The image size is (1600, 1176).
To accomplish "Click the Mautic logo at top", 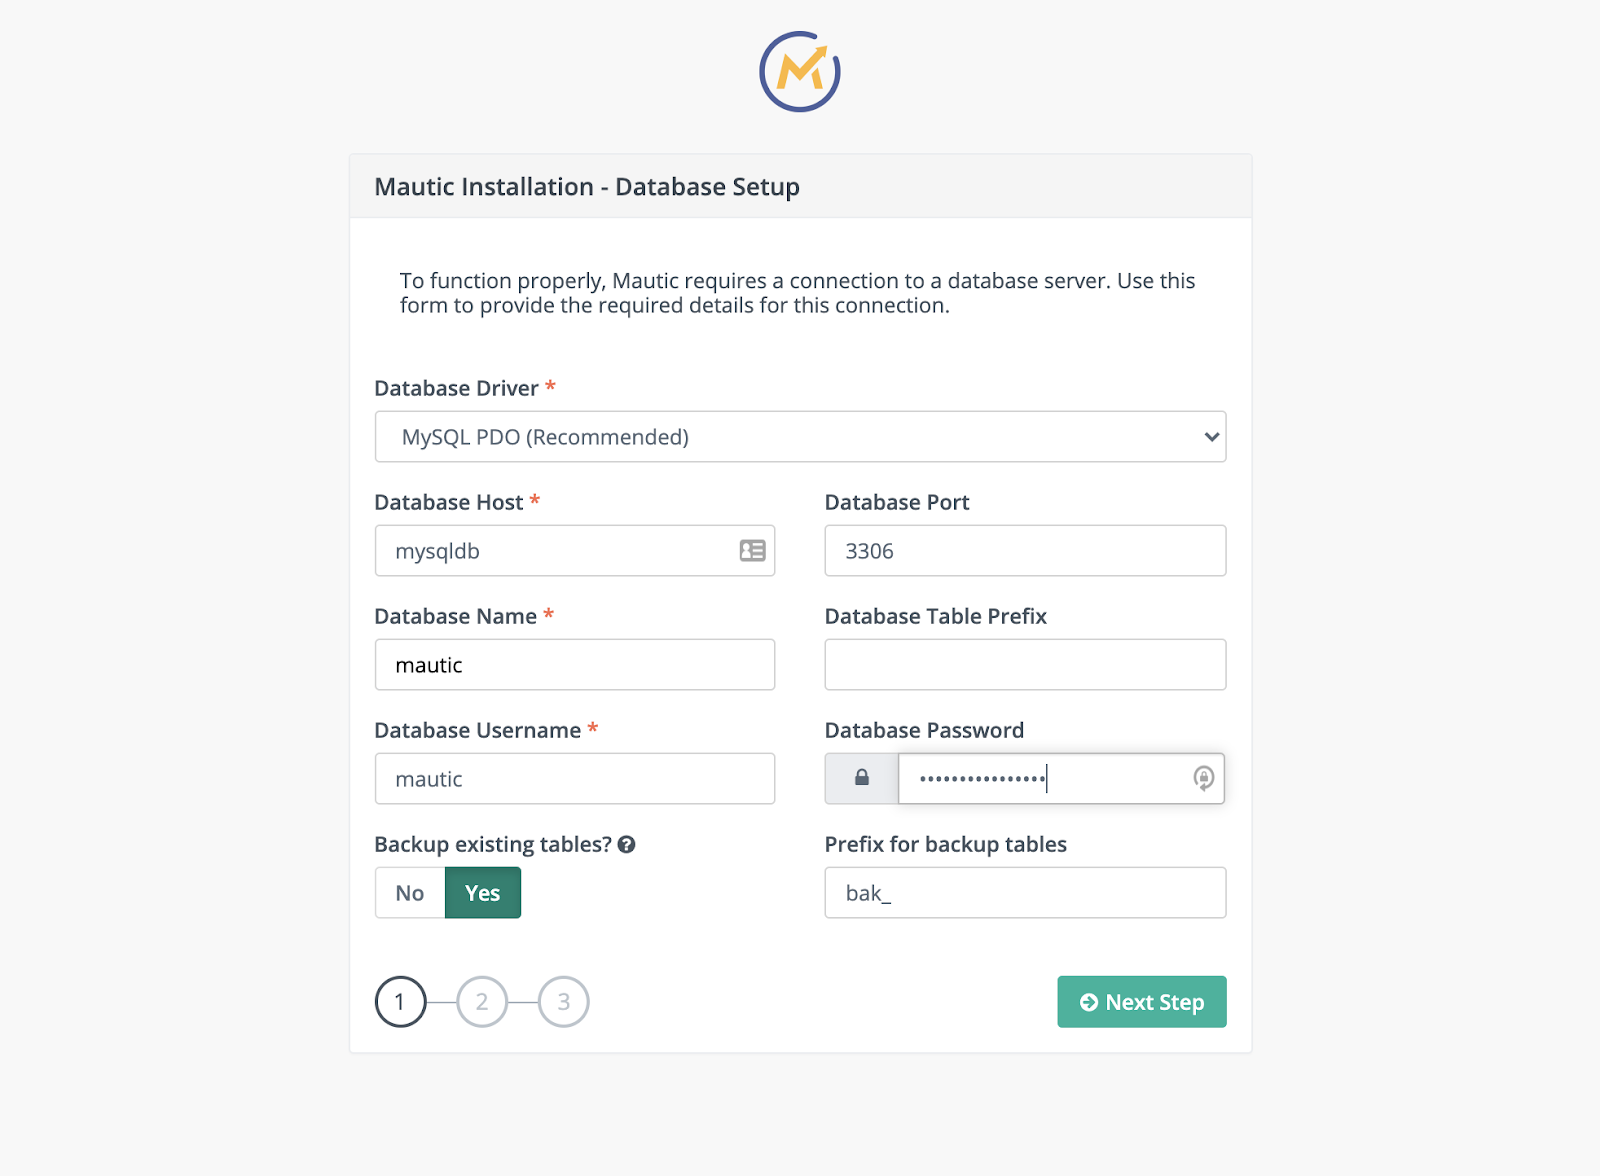I will tap(800, 72).
